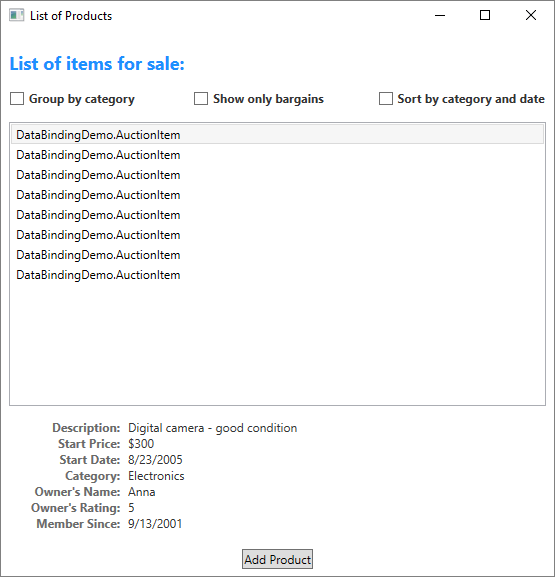Select the seventh AuctionItem entry

(x=278, y=255)
